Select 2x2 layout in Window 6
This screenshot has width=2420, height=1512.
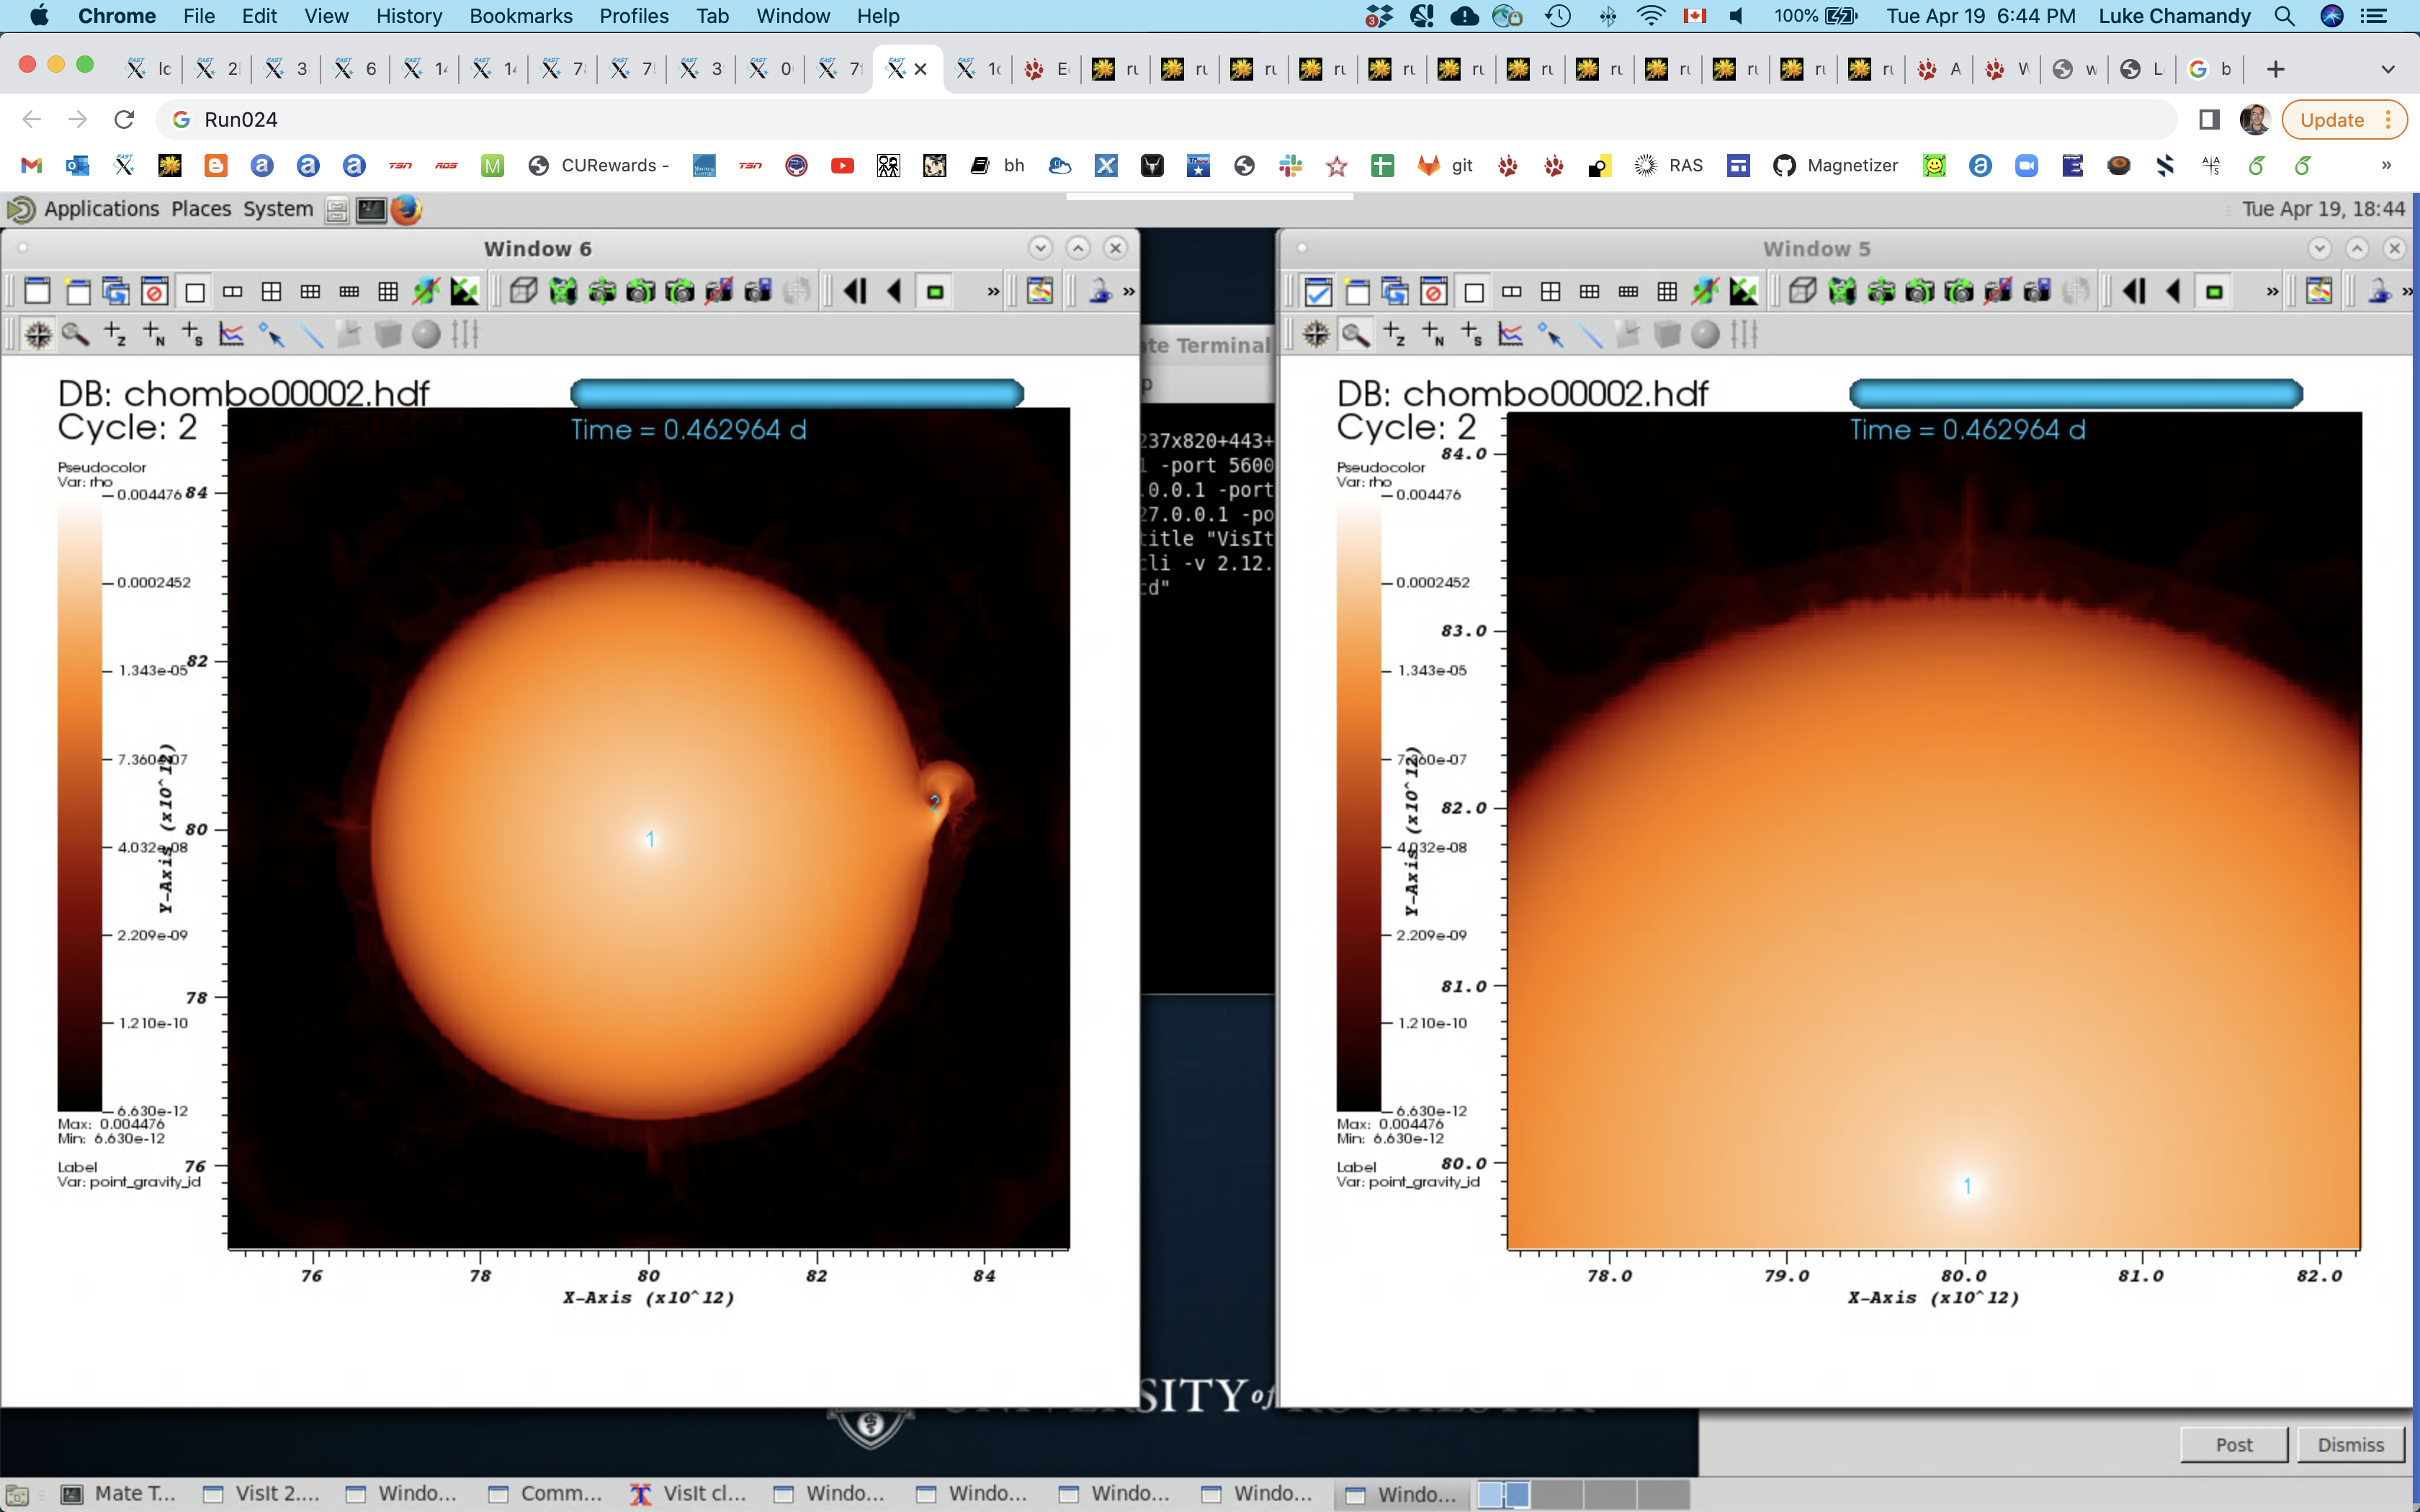tap(271, 291)
